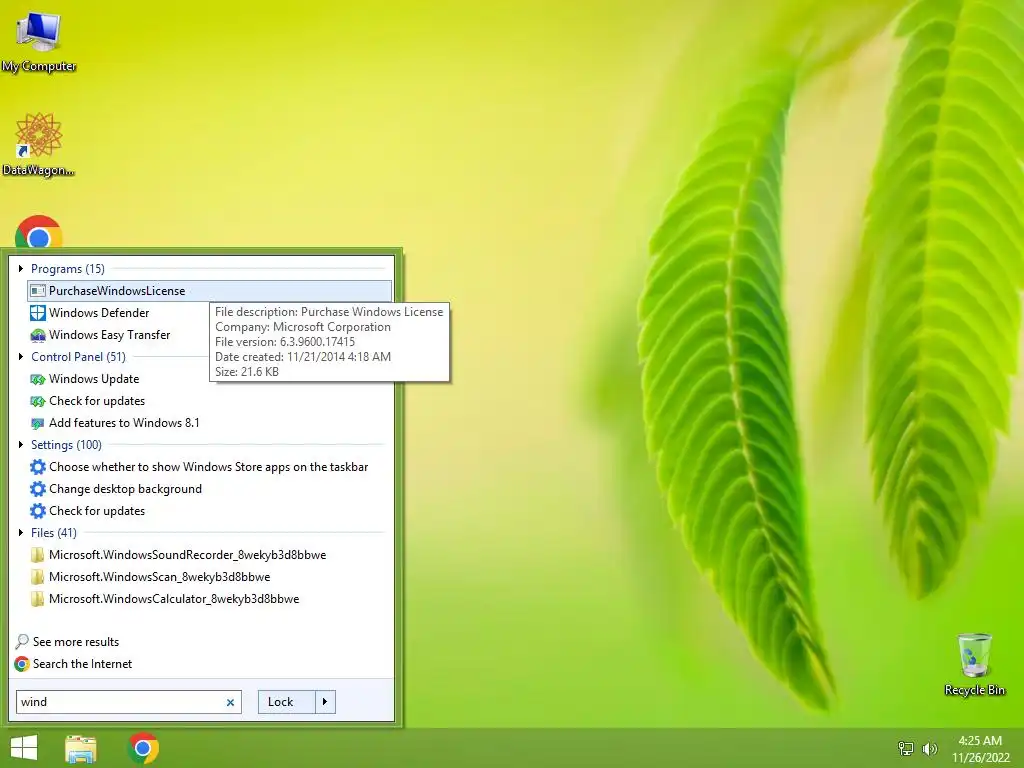Clear the search box with the X

click(x=230, y=703)
